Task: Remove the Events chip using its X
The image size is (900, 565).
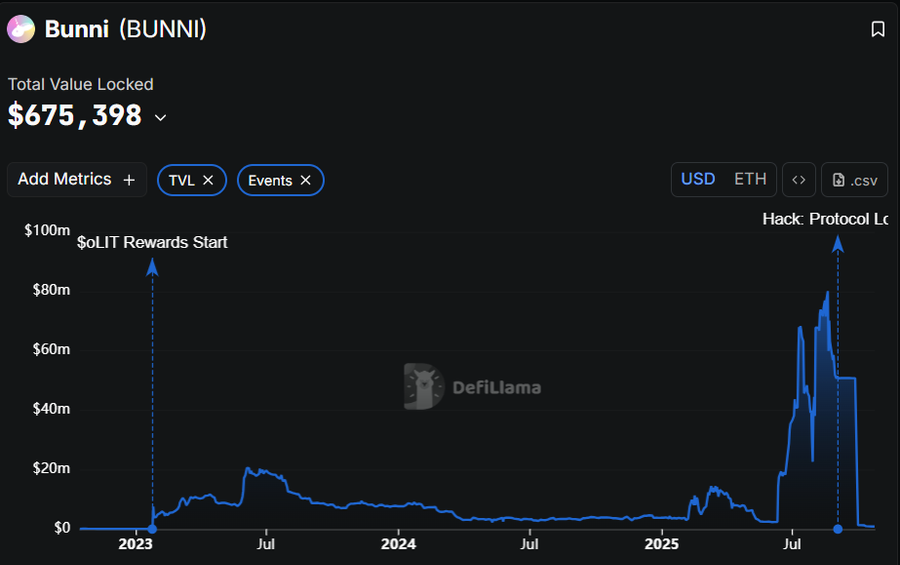Action: tap(306, 180)
